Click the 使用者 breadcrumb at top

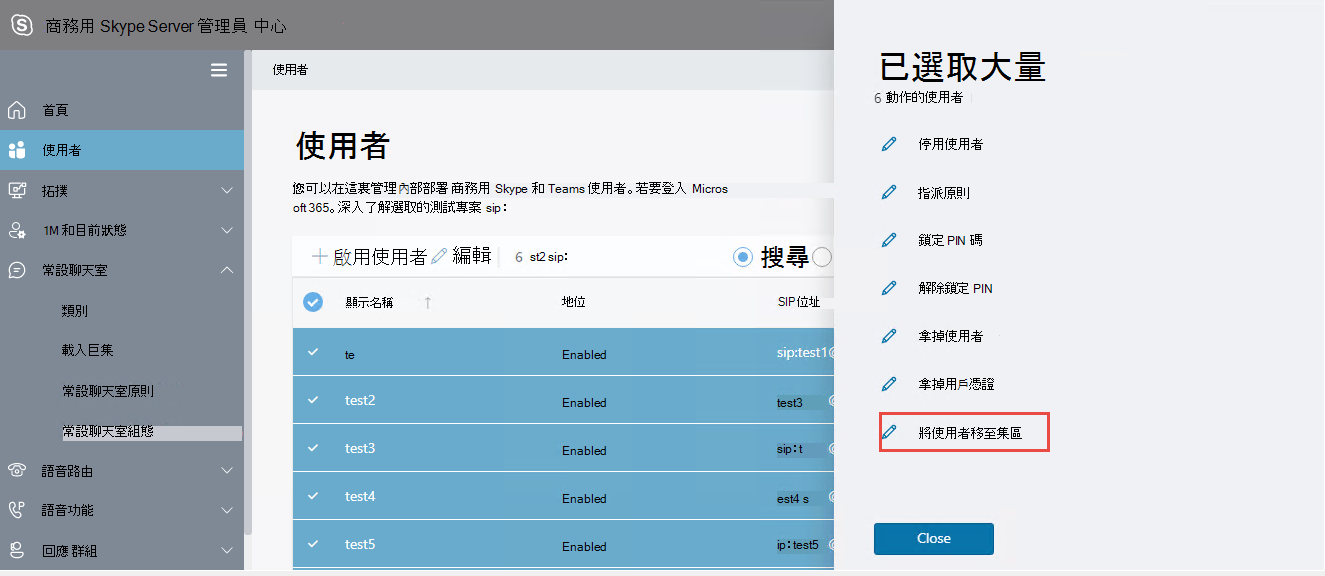pos(290,70)
